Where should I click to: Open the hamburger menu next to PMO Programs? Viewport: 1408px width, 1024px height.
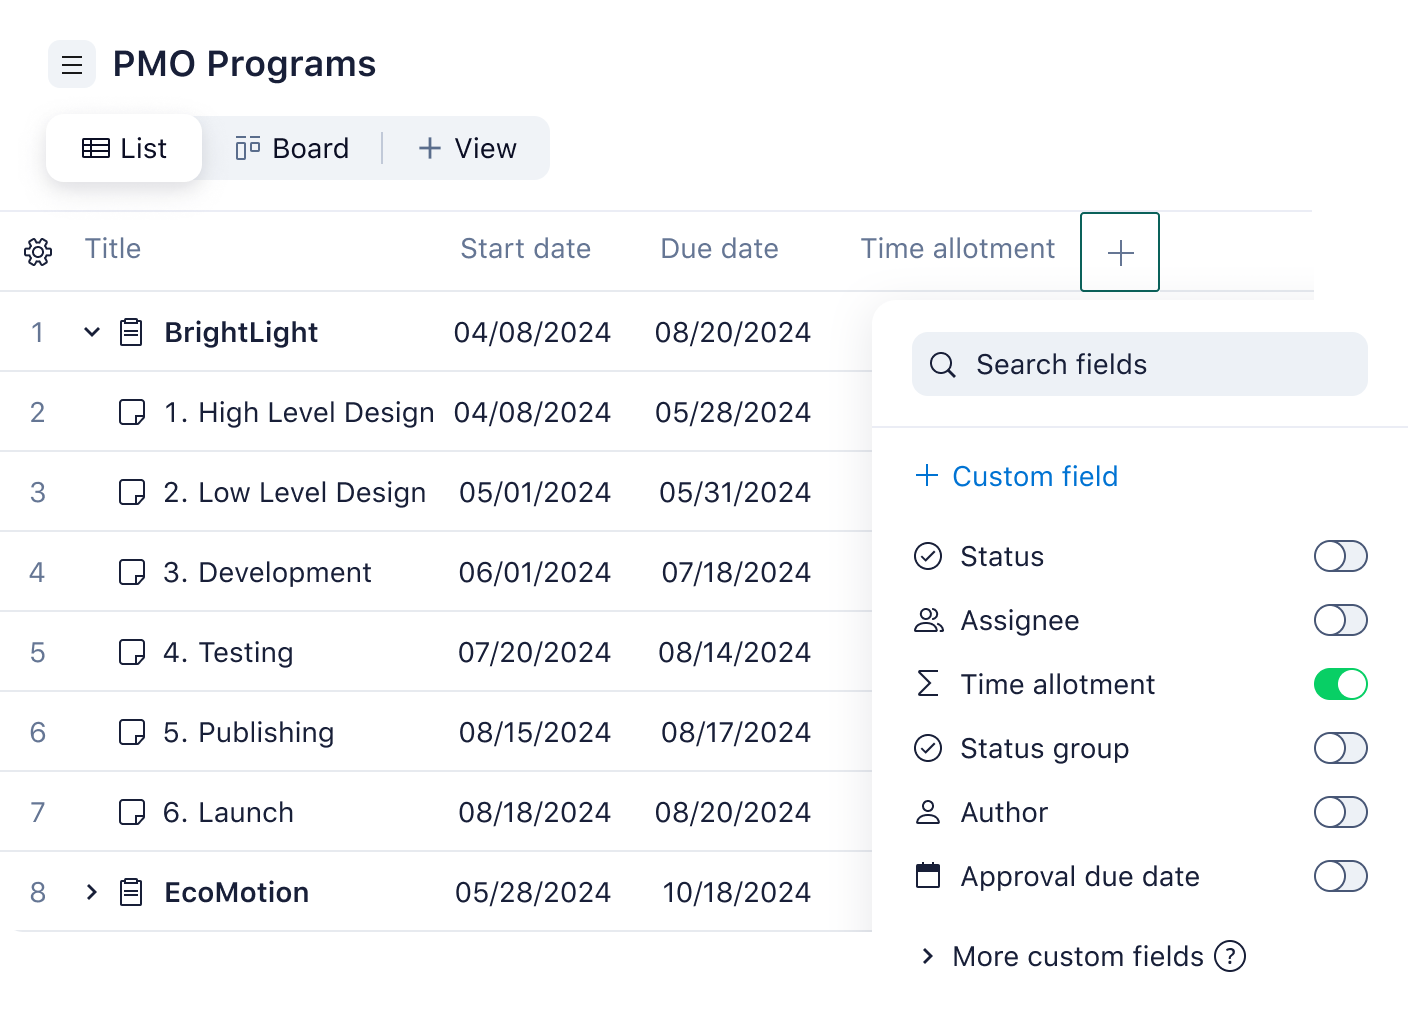[71, 64]
